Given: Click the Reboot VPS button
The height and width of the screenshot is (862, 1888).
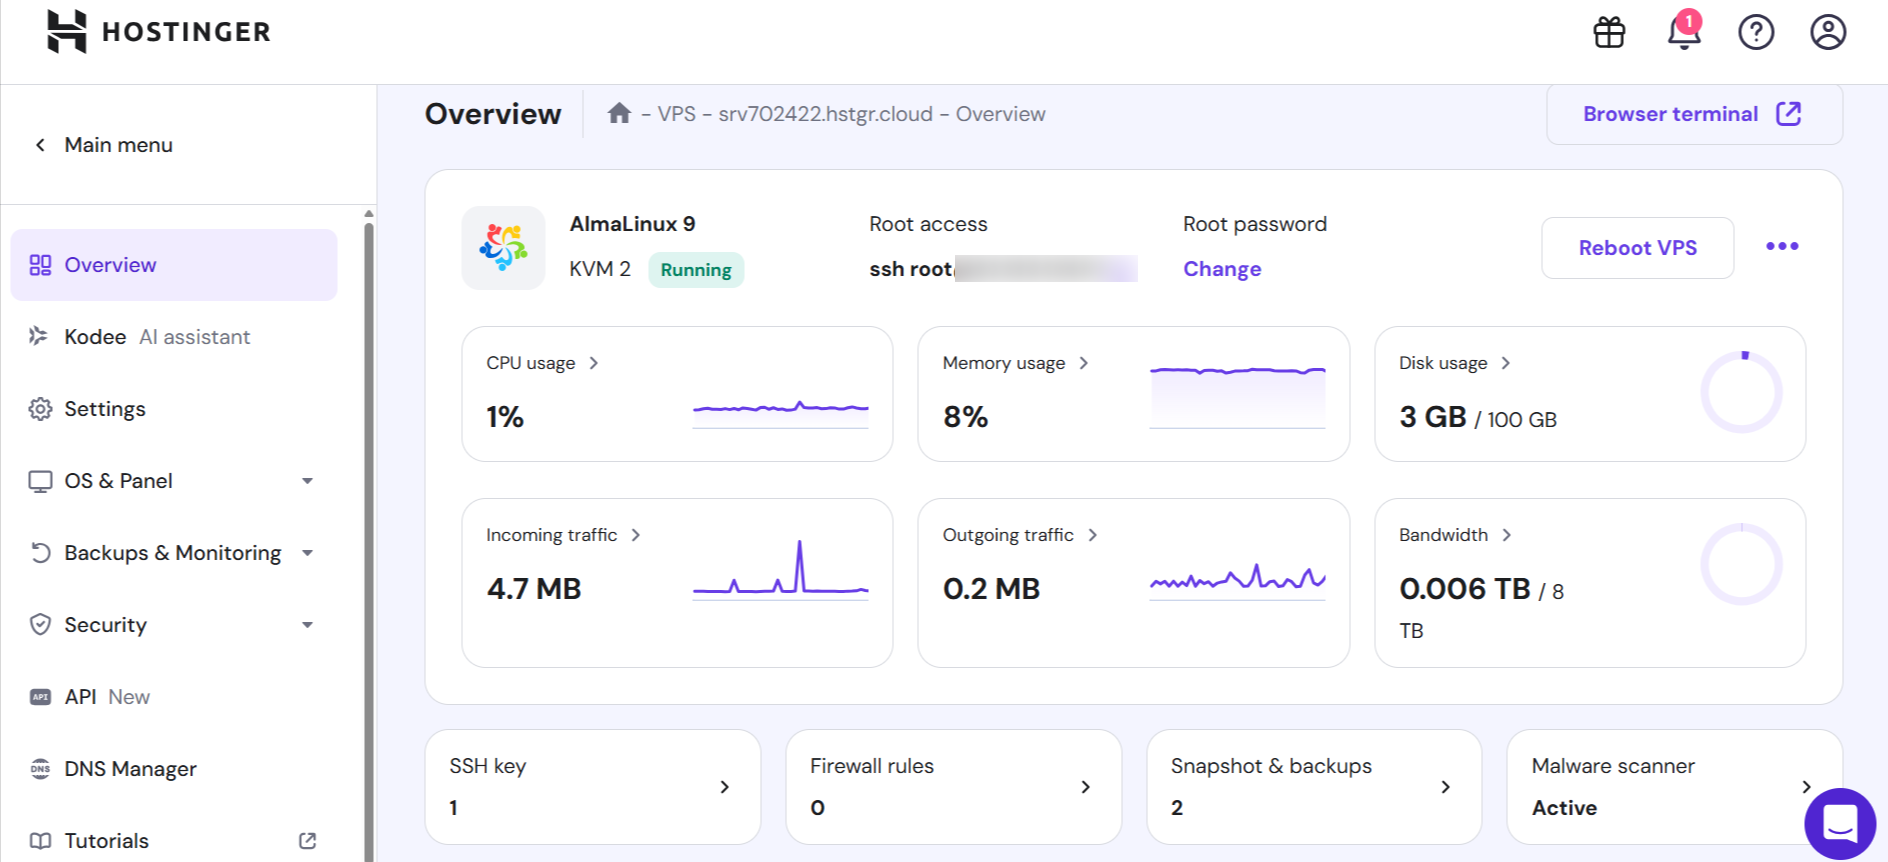Looking at the screenshot, I should click(x=1637, y=248).
